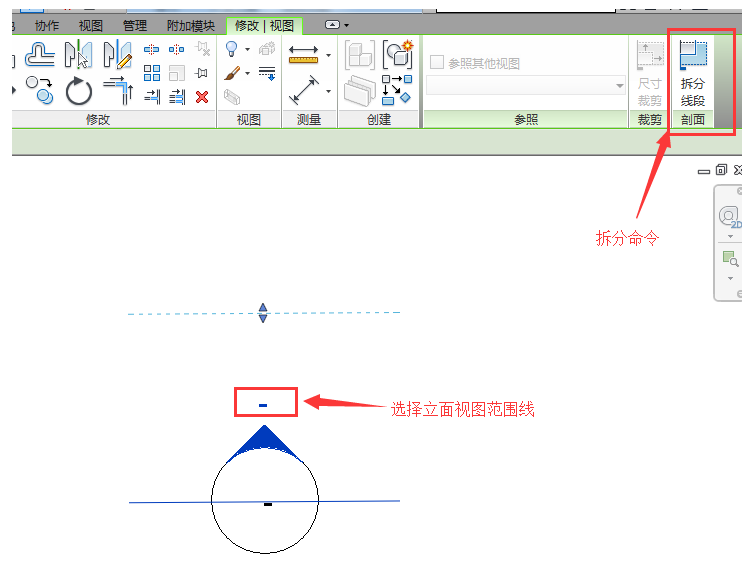Image resolution: width=752 pixels, height=577 pixels.
Task: Open the reference view combo box
Action: click(x=527, y=86)
